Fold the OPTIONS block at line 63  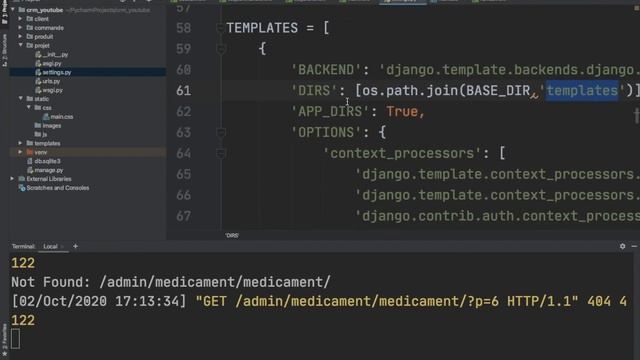coord(221,133)
